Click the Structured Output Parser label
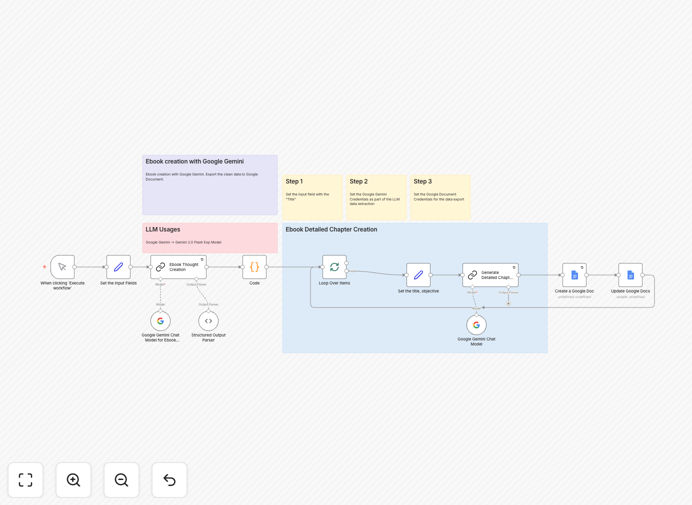 (x=208, y=337)
